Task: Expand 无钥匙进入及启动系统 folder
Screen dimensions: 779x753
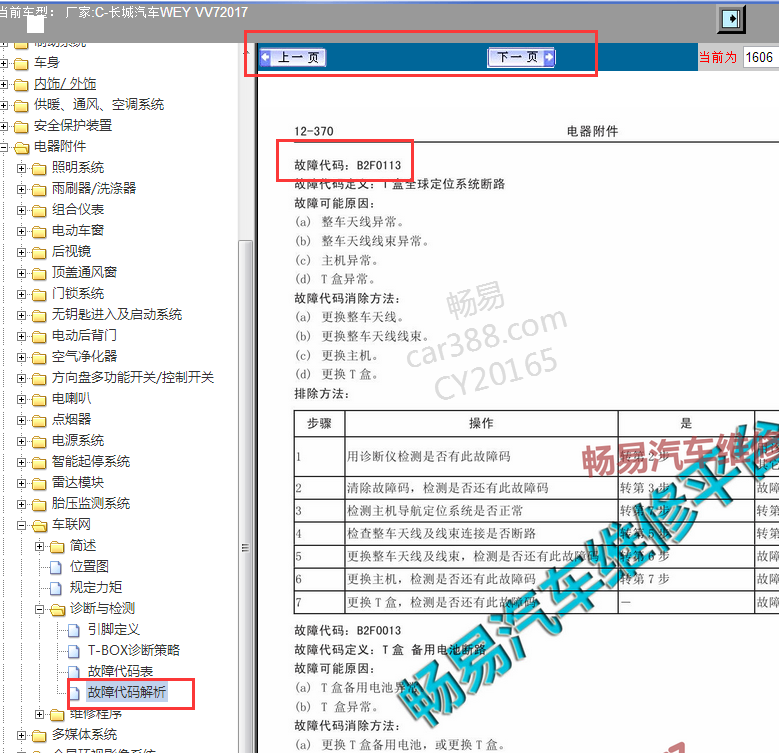Action: pos(21,315)
